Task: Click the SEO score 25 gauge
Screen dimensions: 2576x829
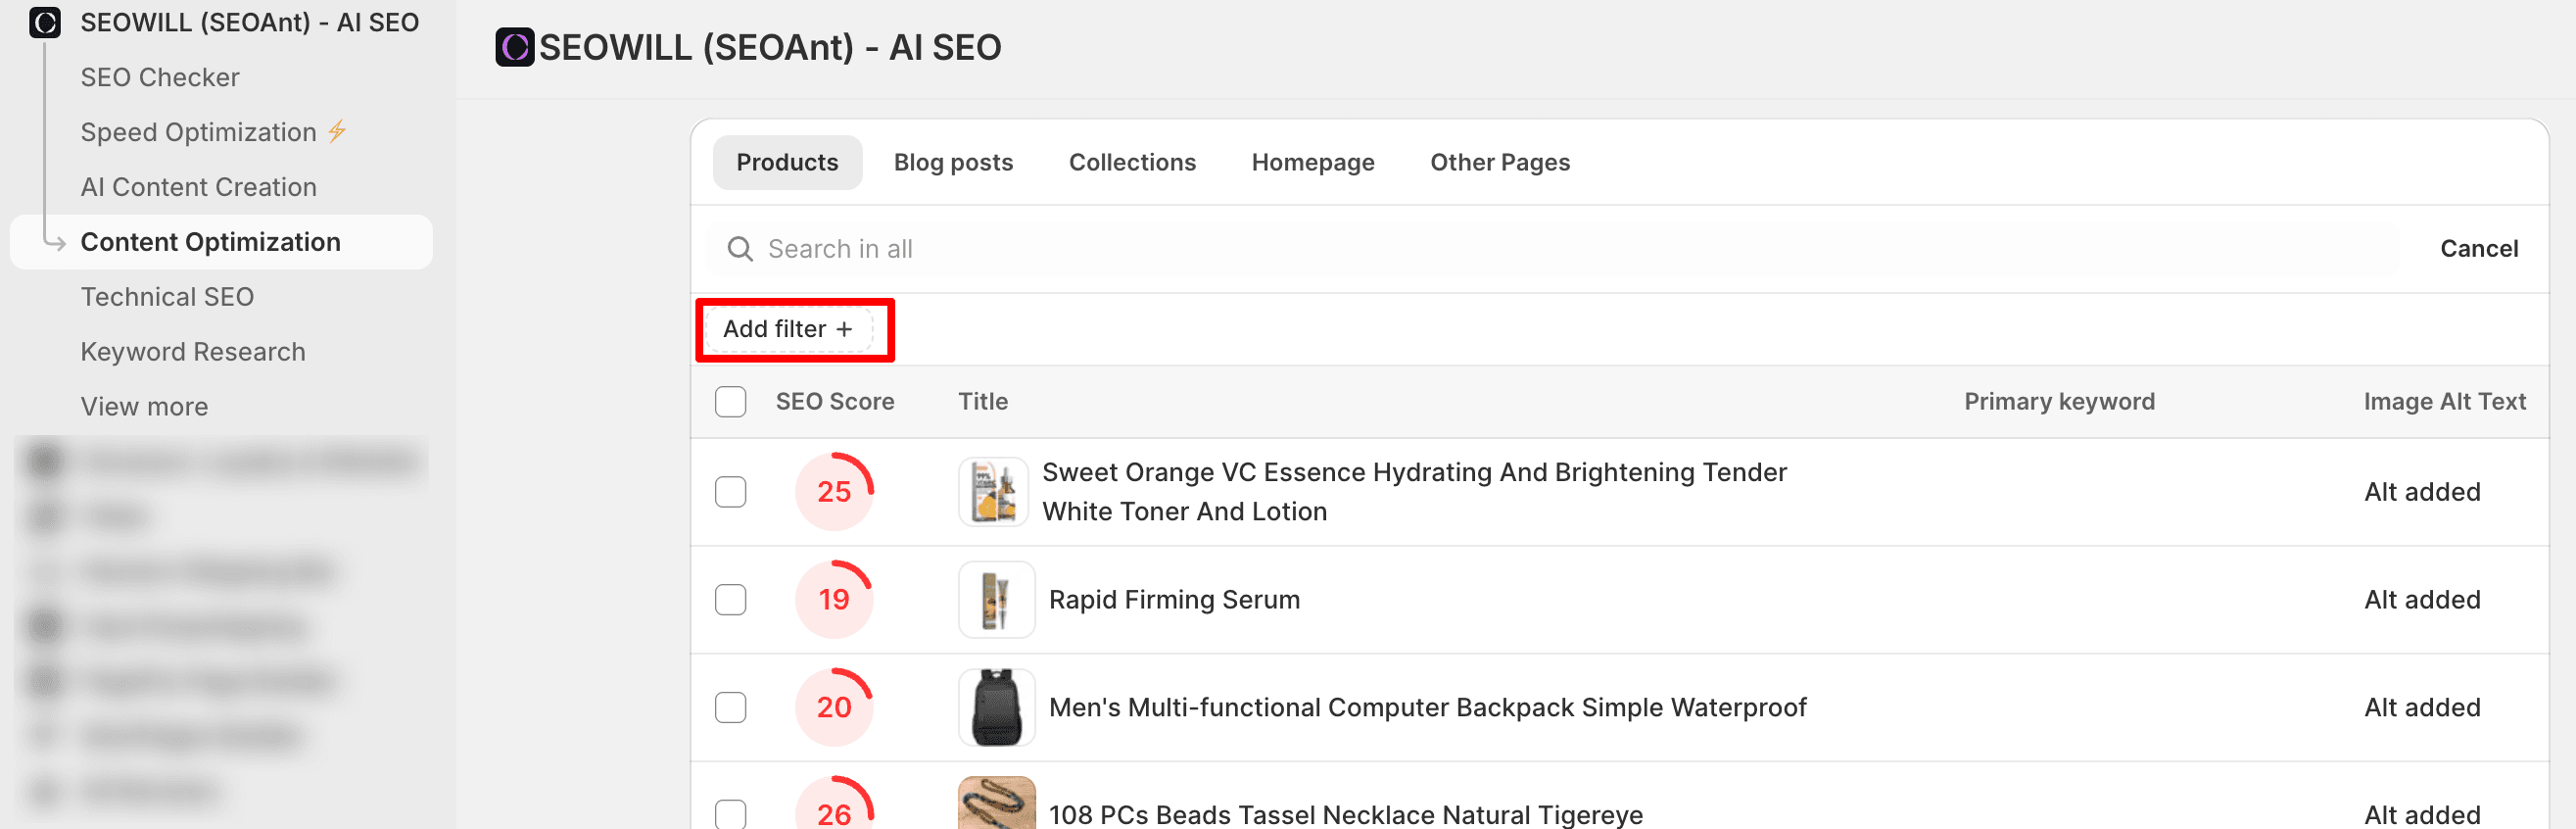Action: click(x=833, y=491)
